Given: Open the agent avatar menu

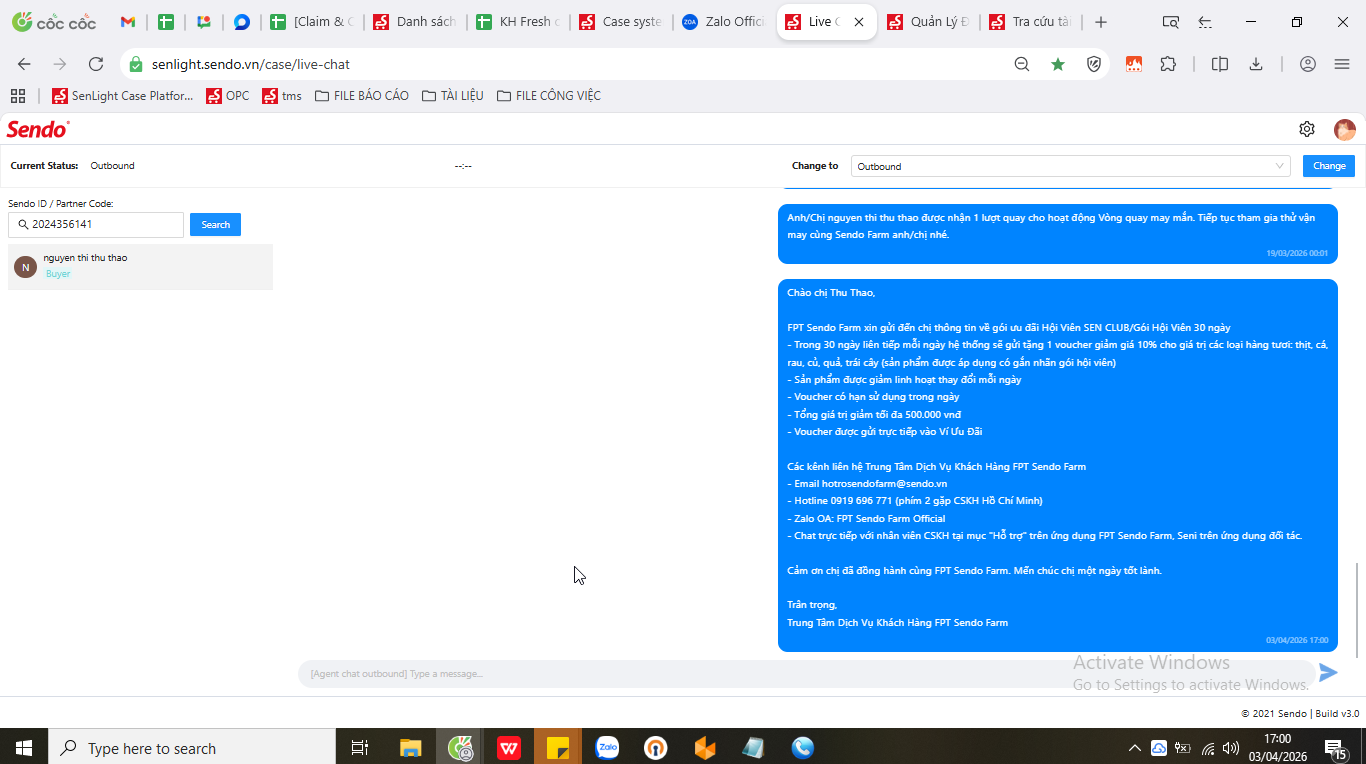Looking at the screenshot, I should (x=1345, y=129).
